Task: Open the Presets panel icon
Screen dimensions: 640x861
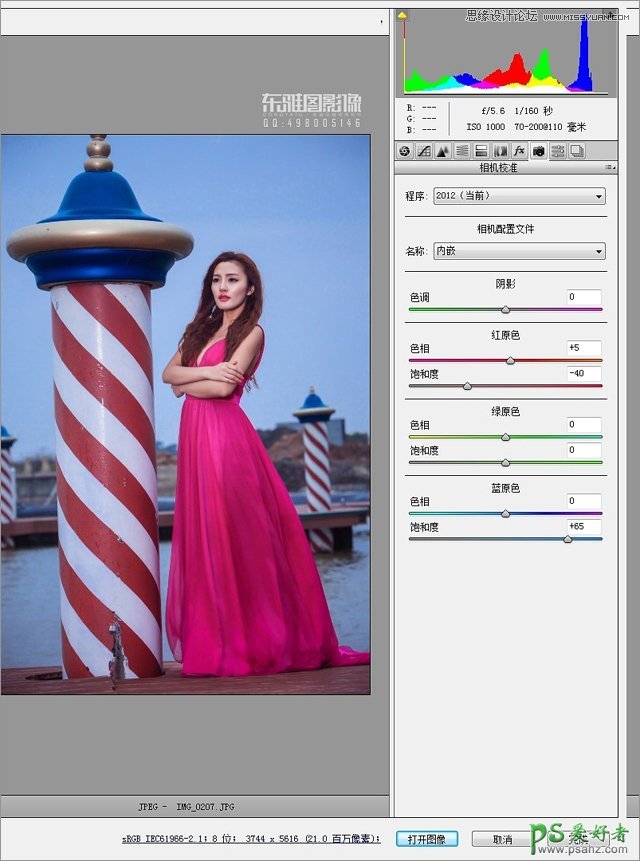Action: pyautogui.click(x=557, y=151)
